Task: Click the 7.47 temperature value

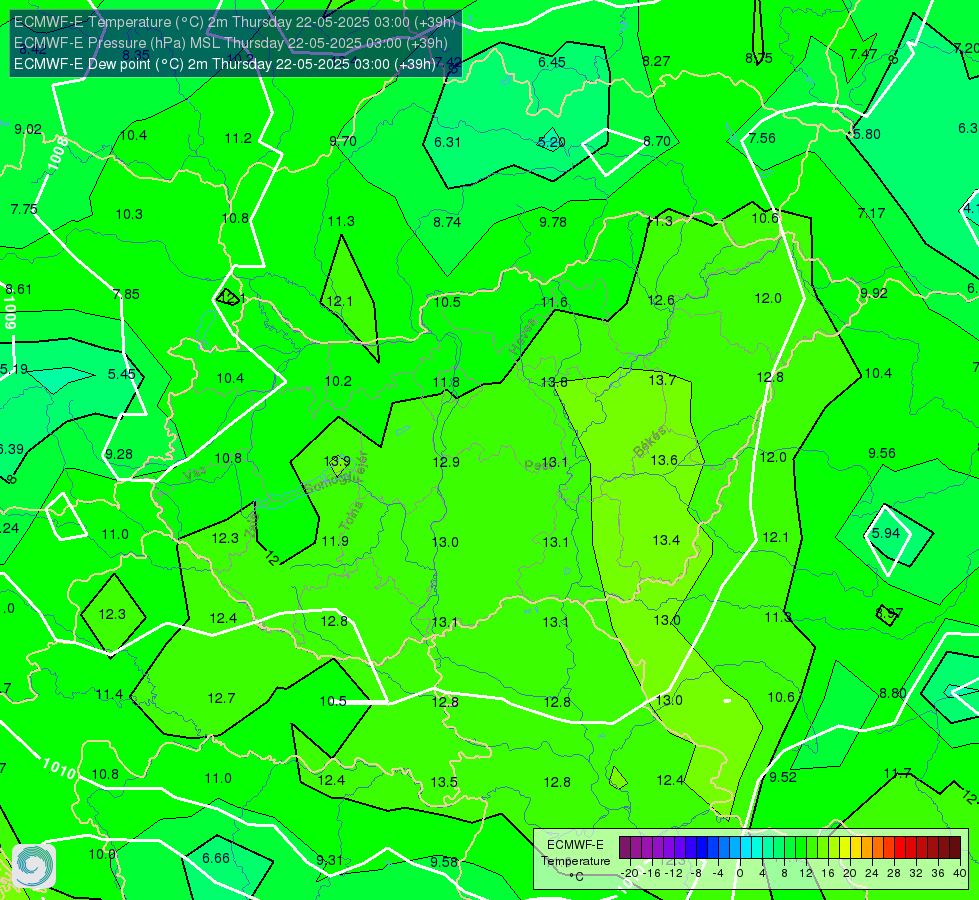Action: pos(863,54)
